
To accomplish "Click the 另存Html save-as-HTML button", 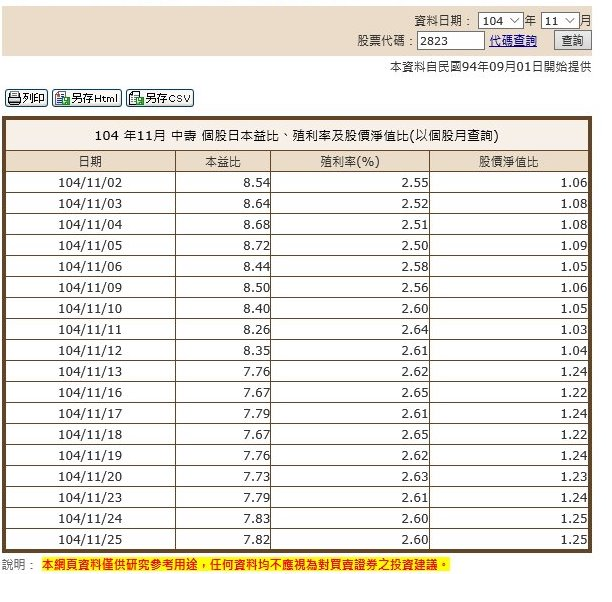I will pos(87,98).
